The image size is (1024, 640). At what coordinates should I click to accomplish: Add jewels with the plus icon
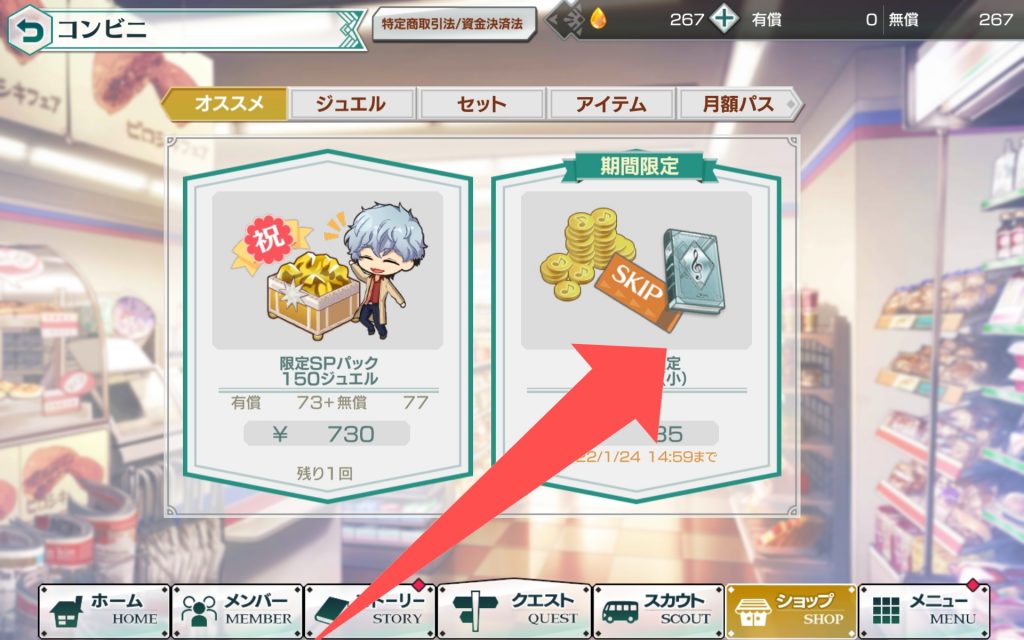pyautogui.click(x=724, y=19)
